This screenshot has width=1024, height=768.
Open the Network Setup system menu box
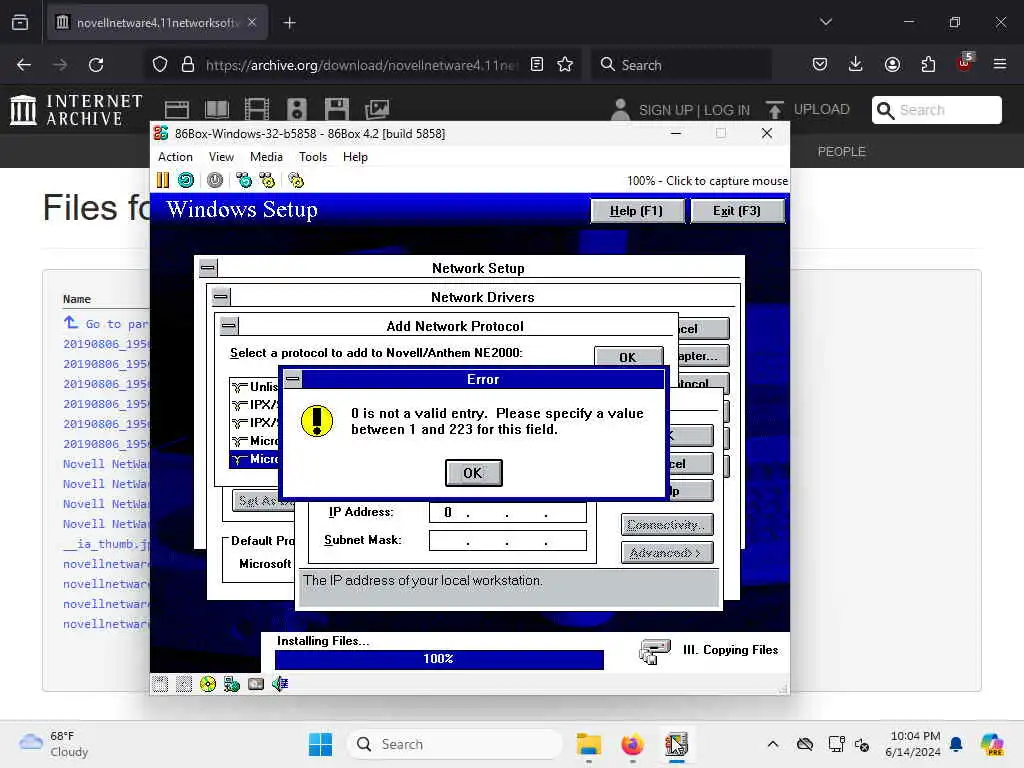click(x=208, y=268)
